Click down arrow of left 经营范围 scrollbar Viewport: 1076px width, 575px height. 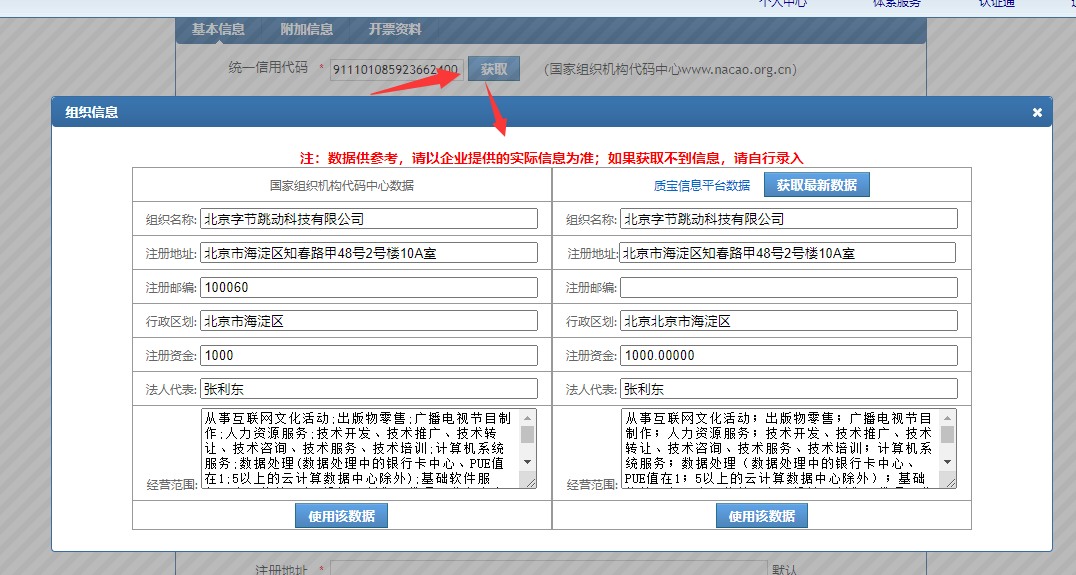tap(528, 462)
